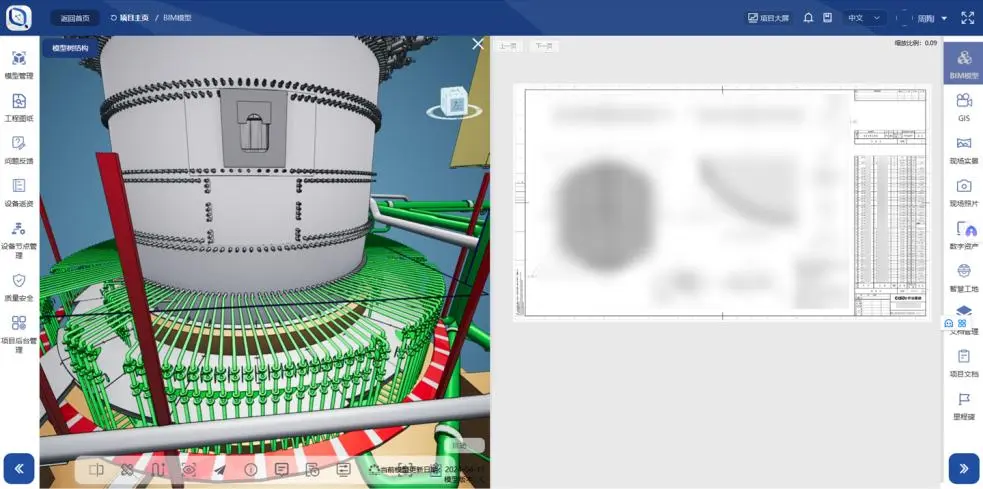Open 工程图纸 engineering drawings section
Image resolution: width=983 pixels, height=489 pixels.
pyautogui.click(x=19, y=107)
